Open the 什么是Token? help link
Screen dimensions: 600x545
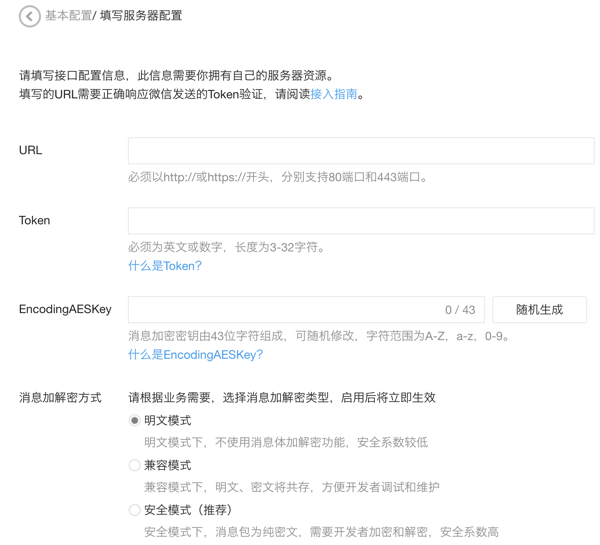pyautogui.click(x=165, y=266)
